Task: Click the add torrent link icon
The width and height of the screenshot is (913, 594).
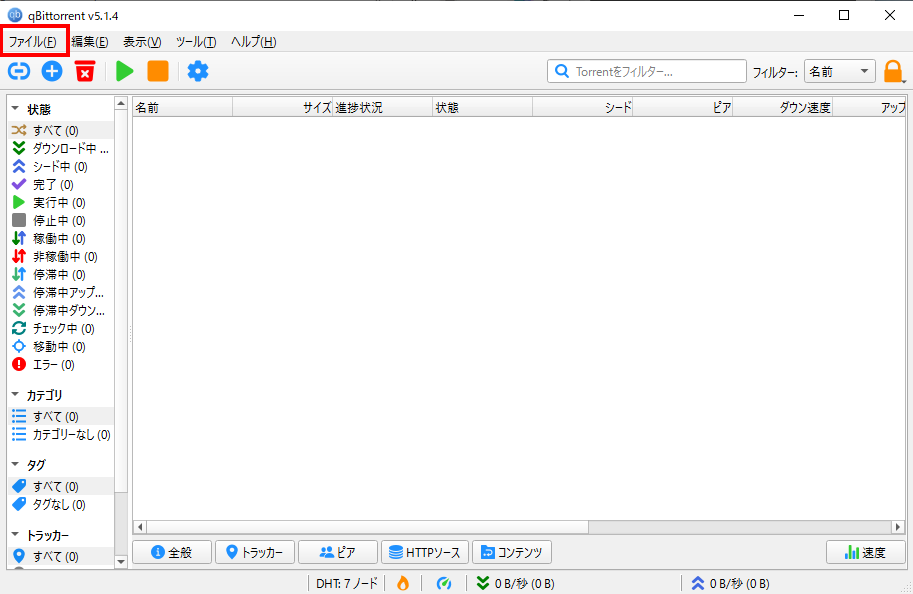Action: click(x=19, y=71)
